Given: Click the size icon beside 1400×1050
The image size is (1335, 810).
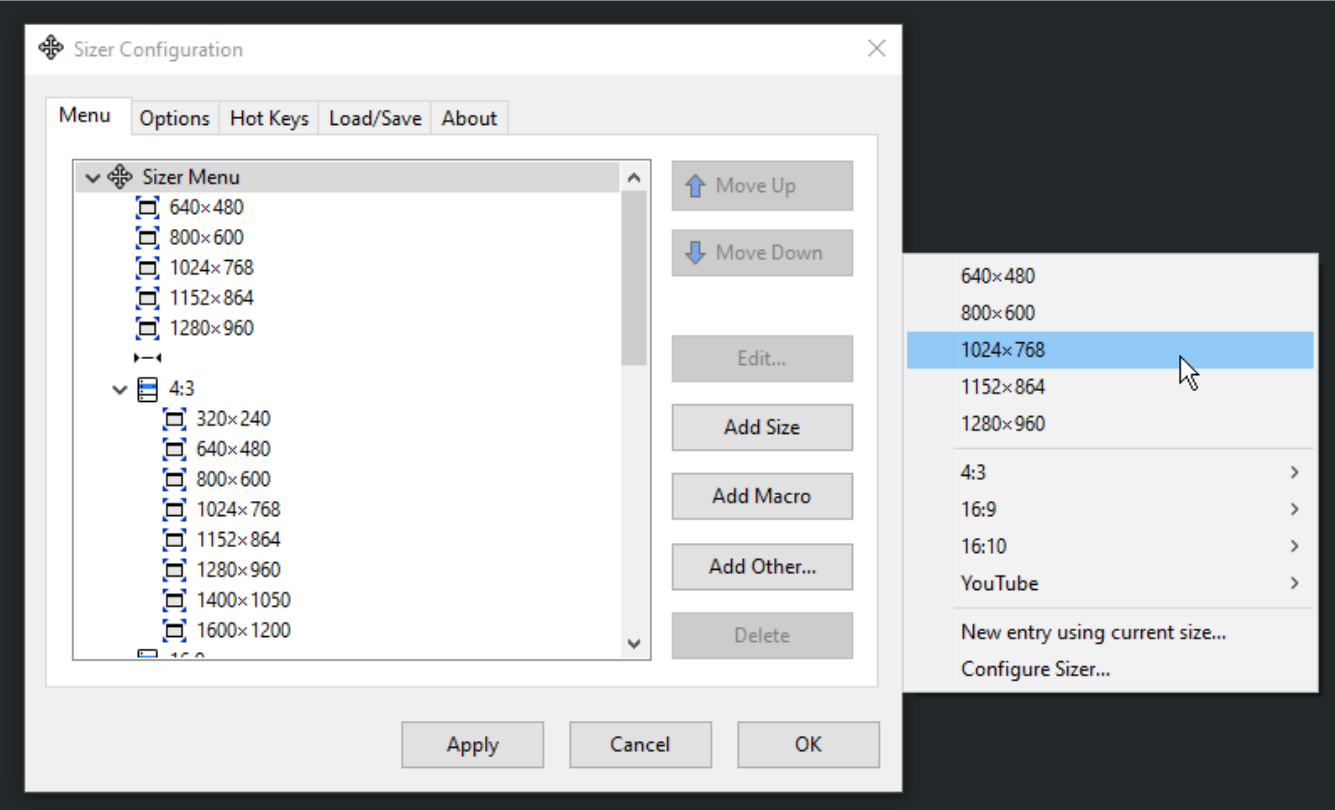Looking at the screenshot, I should pyautogui.click(x=174, y=601).
